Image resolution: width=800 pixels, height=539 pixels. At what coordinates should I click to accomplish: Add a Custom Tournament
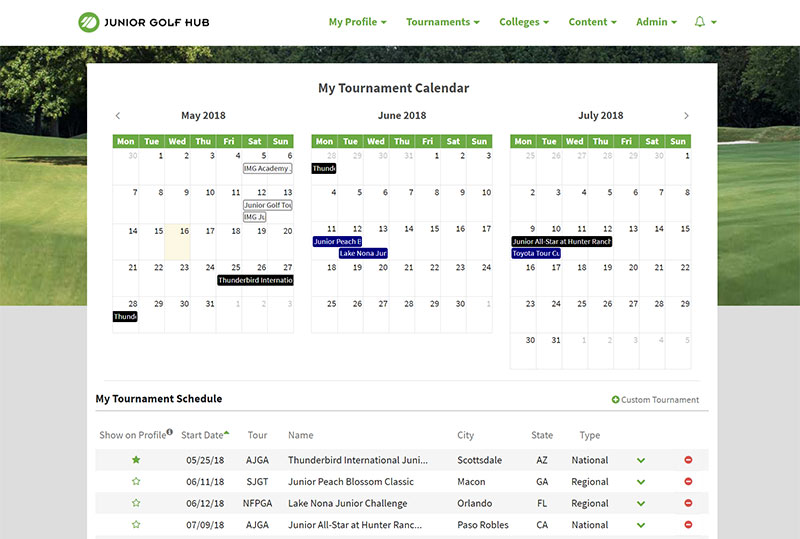655,400
